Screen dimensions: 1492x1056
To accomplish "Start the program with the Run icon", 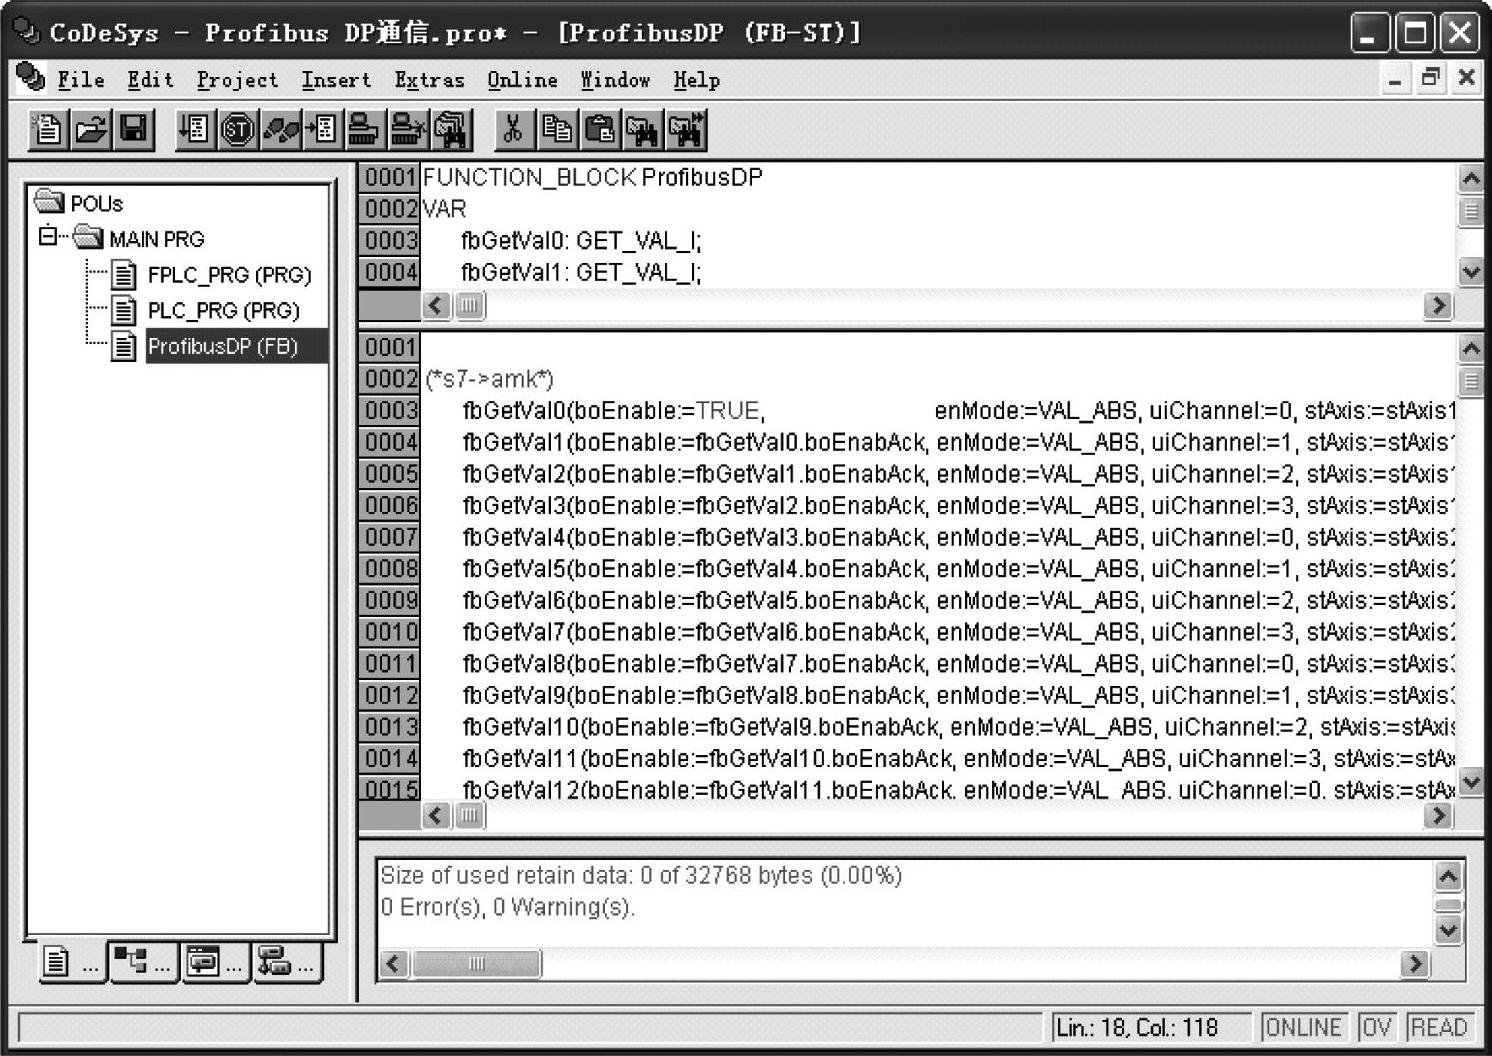I will (194, 130).
